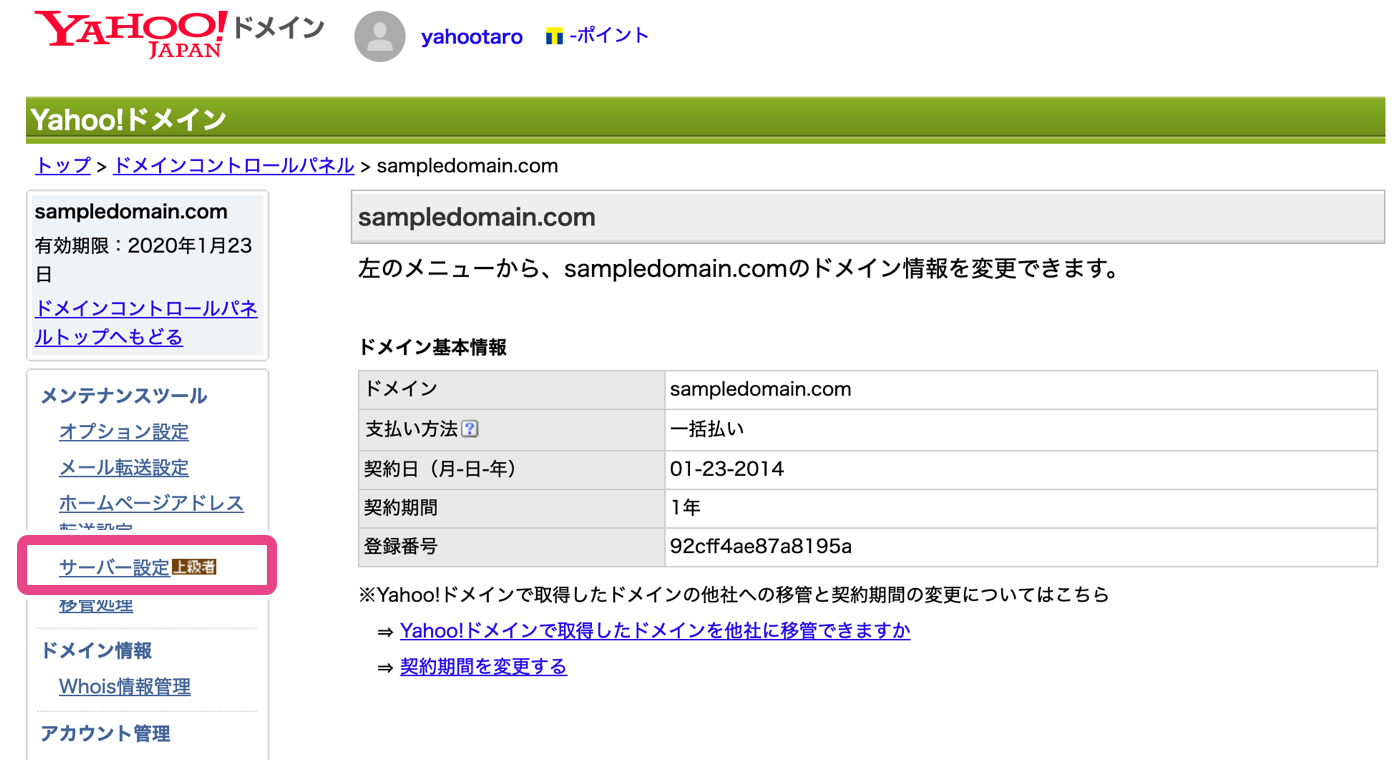Open ホームページアドレス sidebar item
Image resolution: width=1400 pixels, height=760 pixels.
(x=151, y=504)
